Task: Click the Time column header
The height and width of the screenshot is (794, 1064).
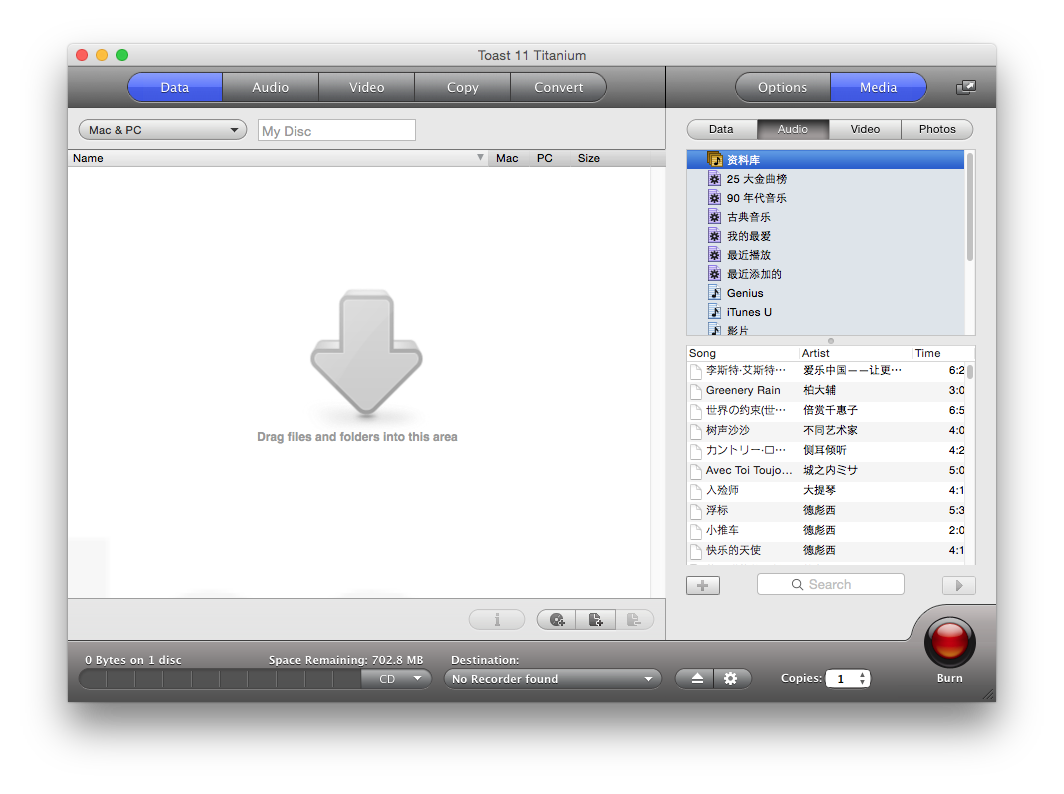Action: coord(943,353)
